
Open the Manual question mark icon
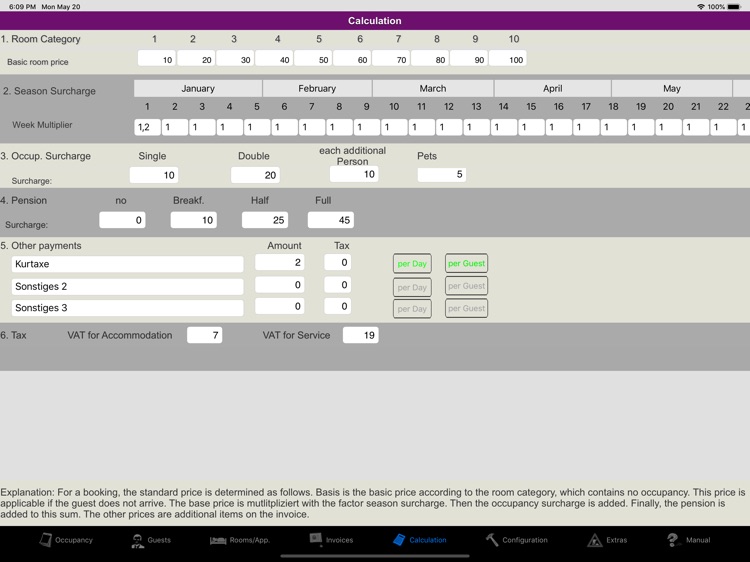pyautogui.click(x=673, y=540)
